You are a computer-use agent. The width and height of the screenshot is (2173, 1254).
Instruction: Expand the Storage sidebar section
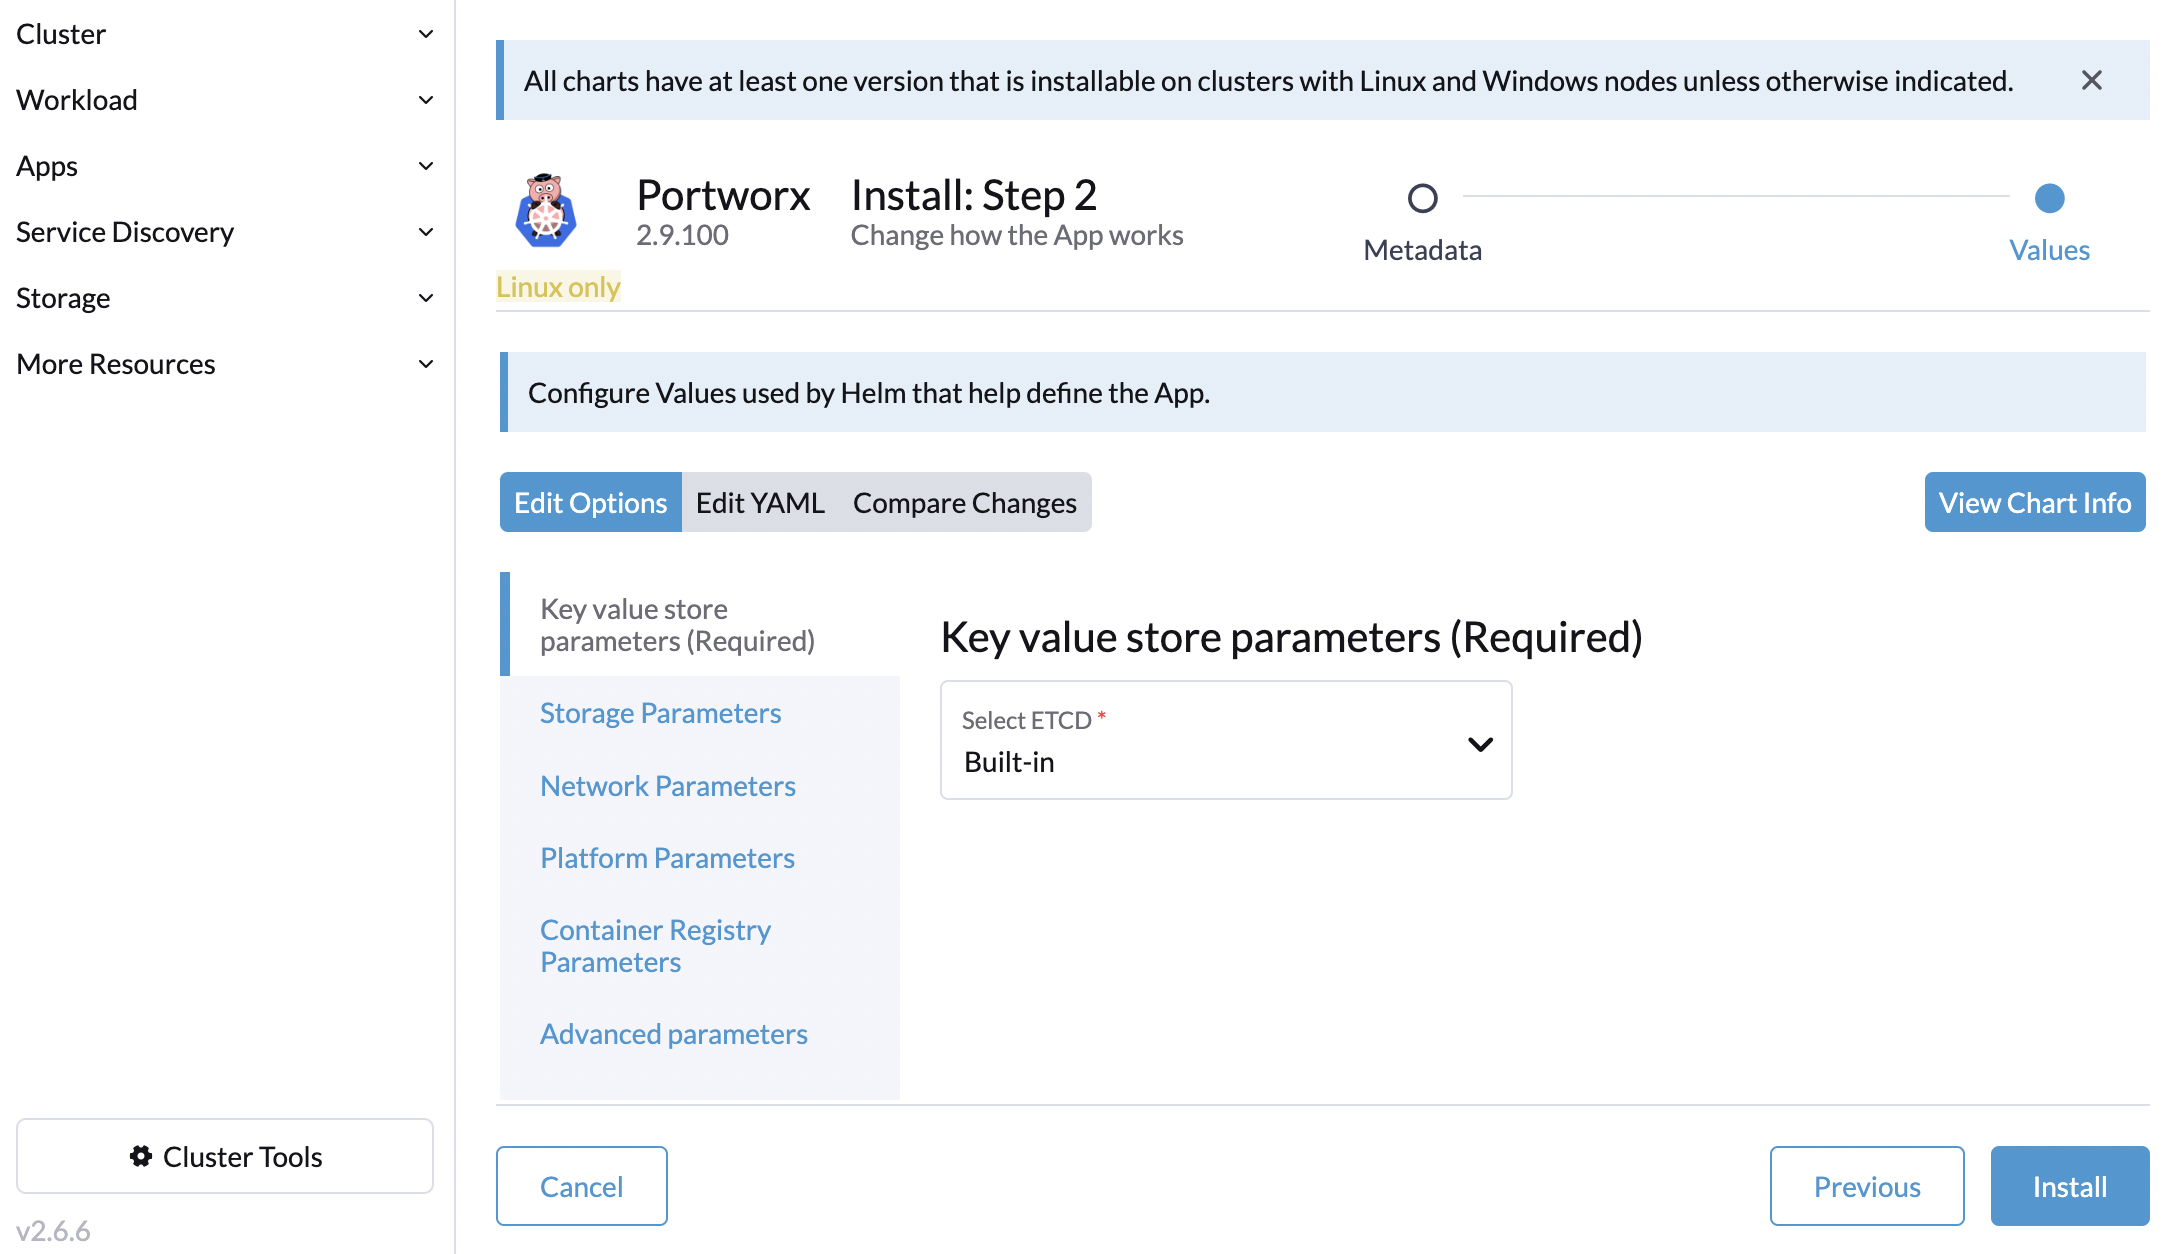[x=225, y=298]
